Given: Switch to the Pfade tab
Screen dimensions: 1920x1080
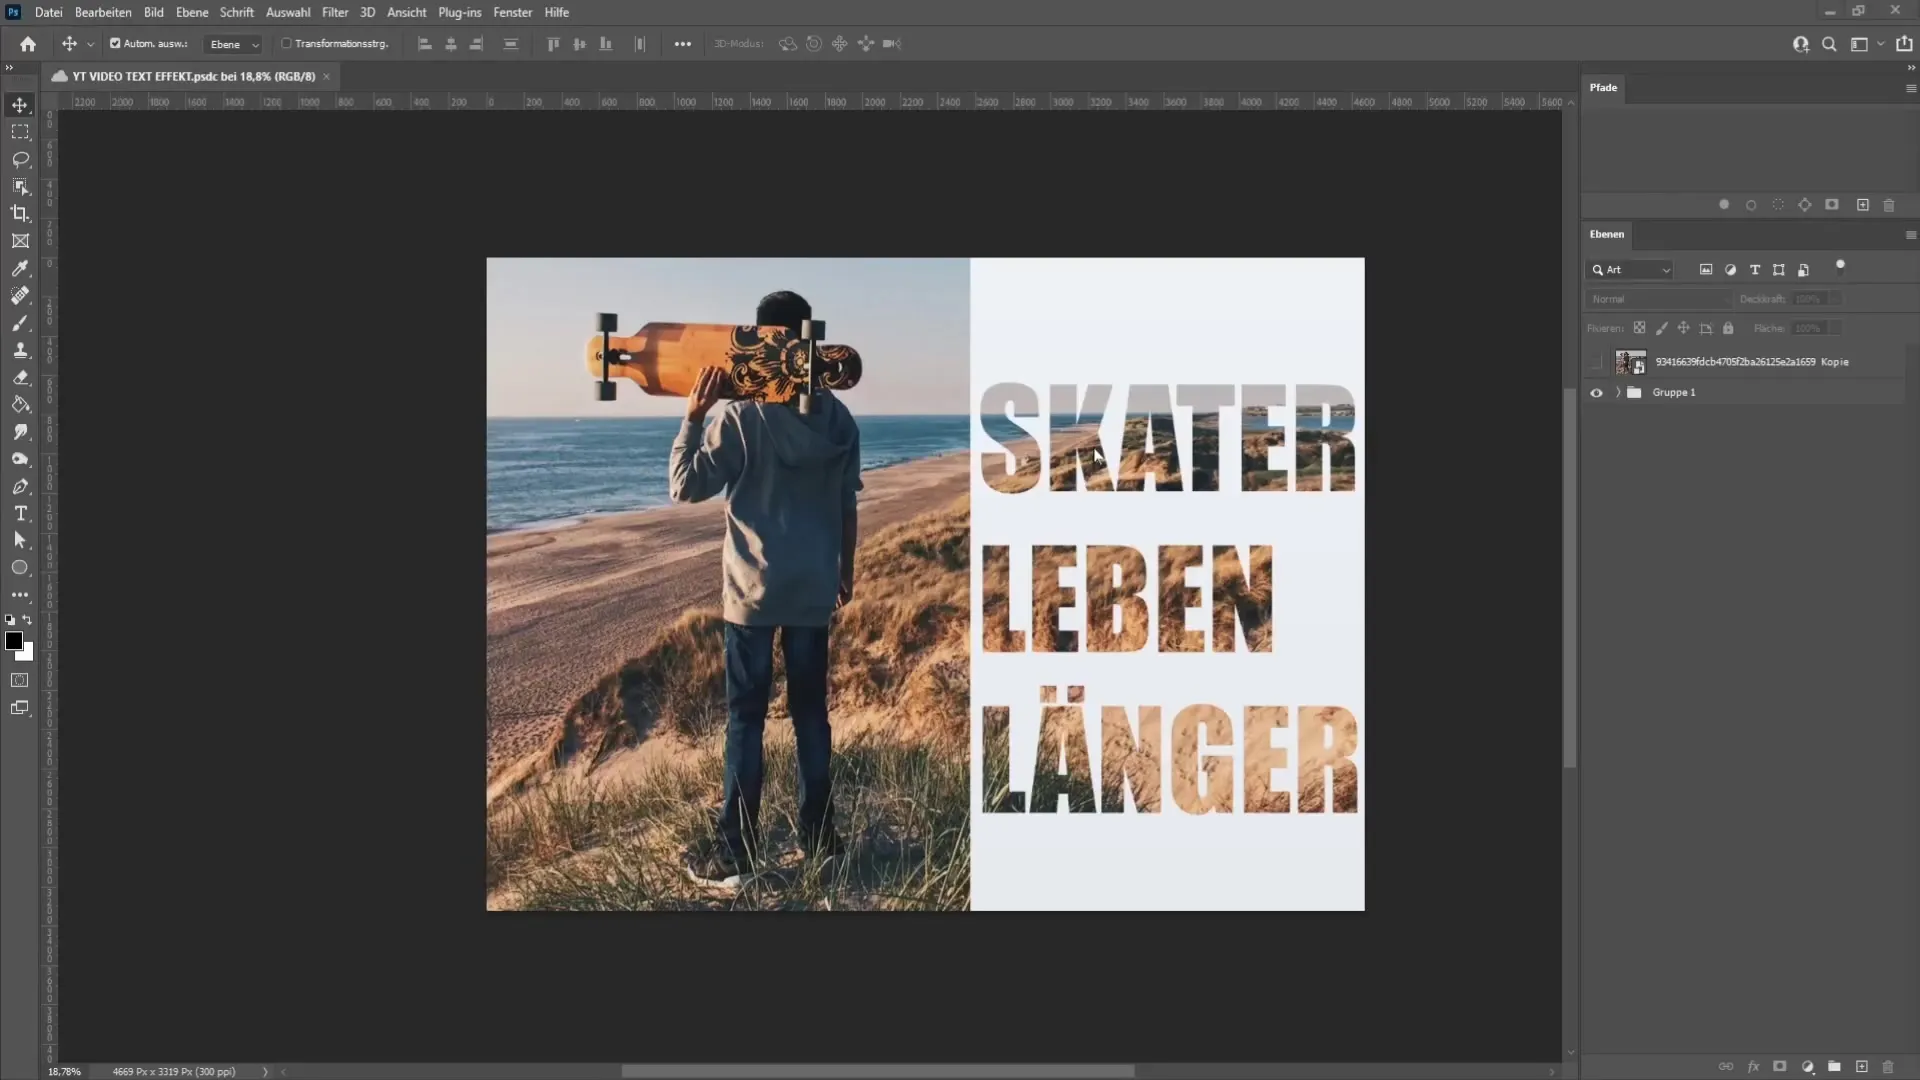Looking at the screenshot, I should [1603, 88].
